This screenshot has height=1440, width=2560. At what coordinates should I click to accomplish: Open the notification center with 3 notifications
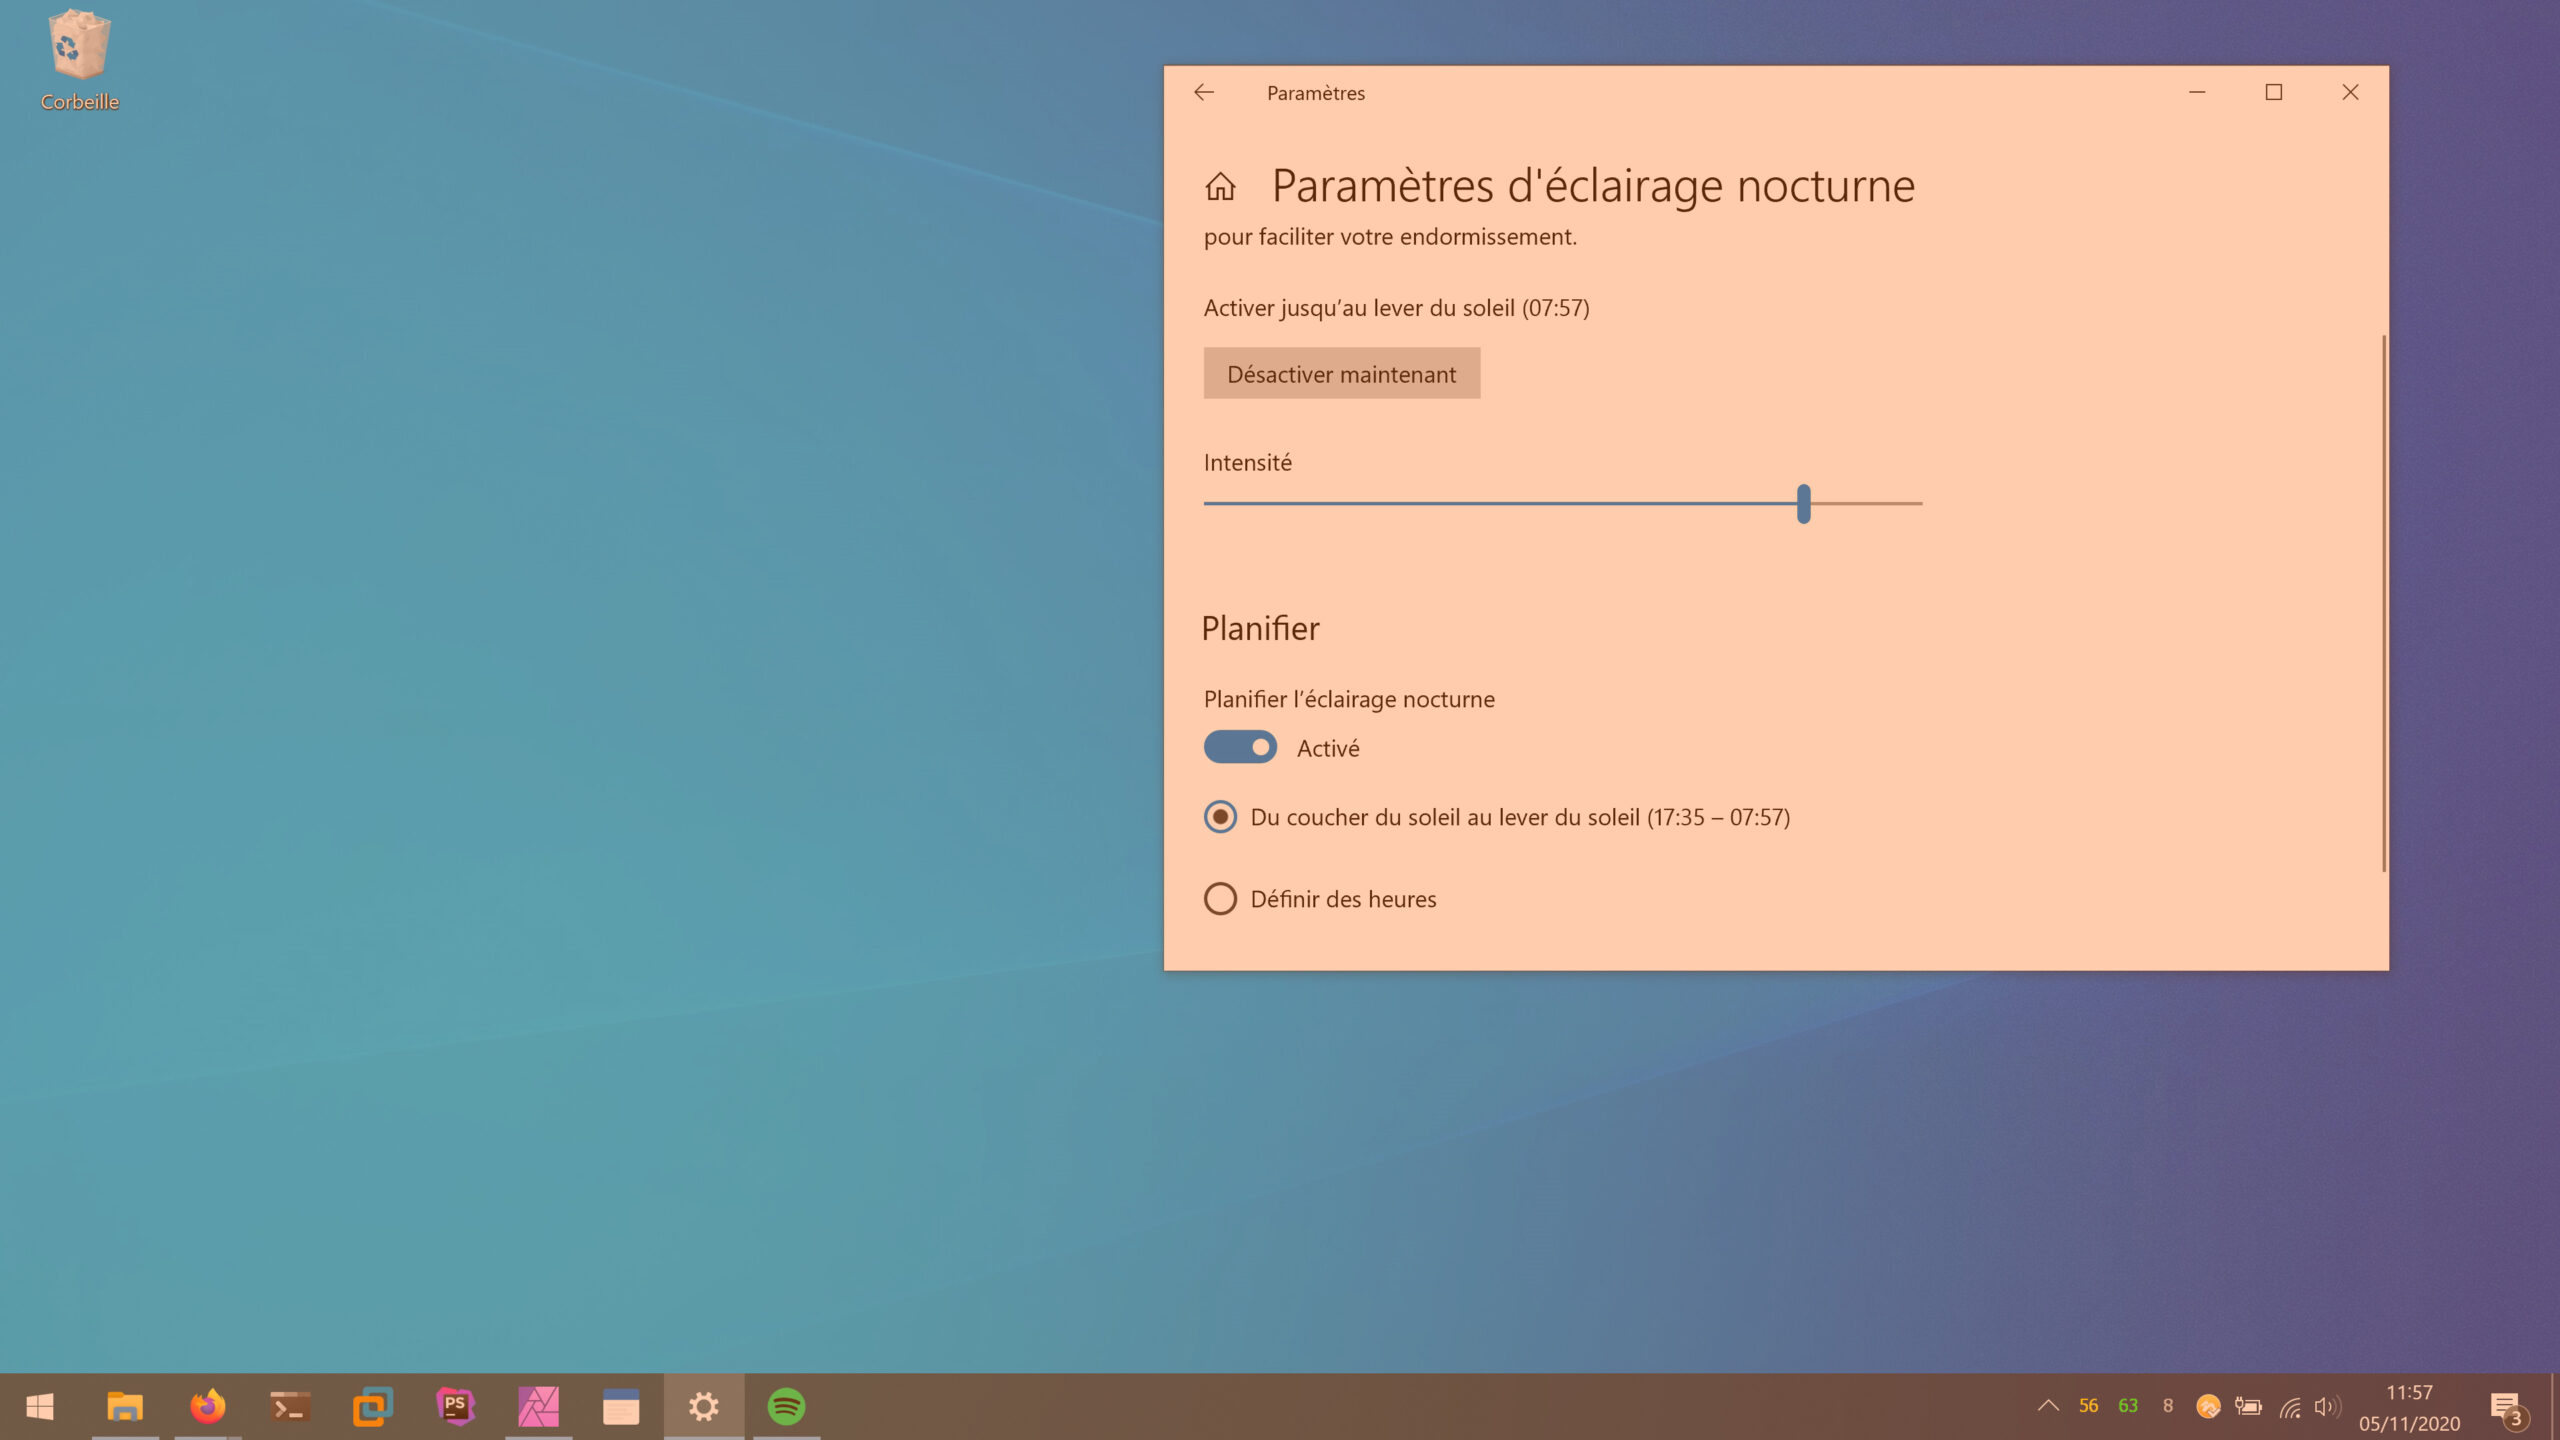2508,1408
